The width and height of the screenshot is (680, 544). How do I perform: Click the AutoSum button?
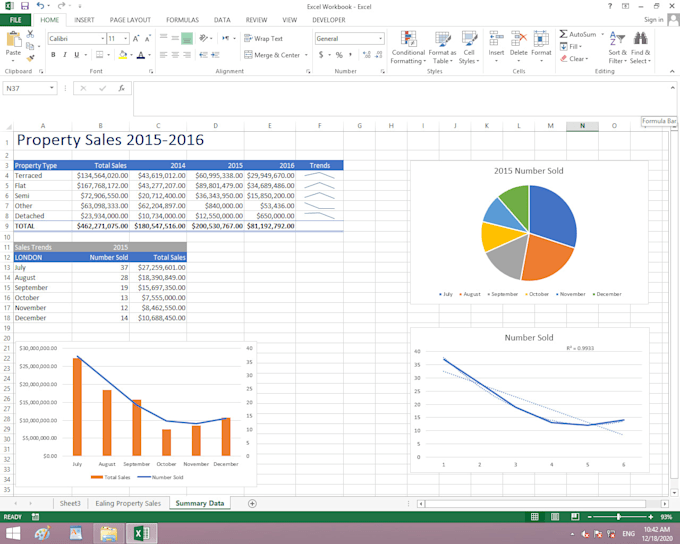pos(578,34)
